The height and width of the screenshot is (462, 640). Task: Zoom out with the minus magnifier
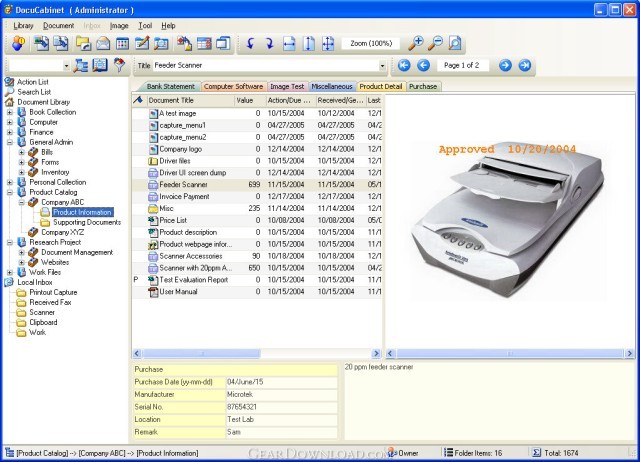coord(436,43)
